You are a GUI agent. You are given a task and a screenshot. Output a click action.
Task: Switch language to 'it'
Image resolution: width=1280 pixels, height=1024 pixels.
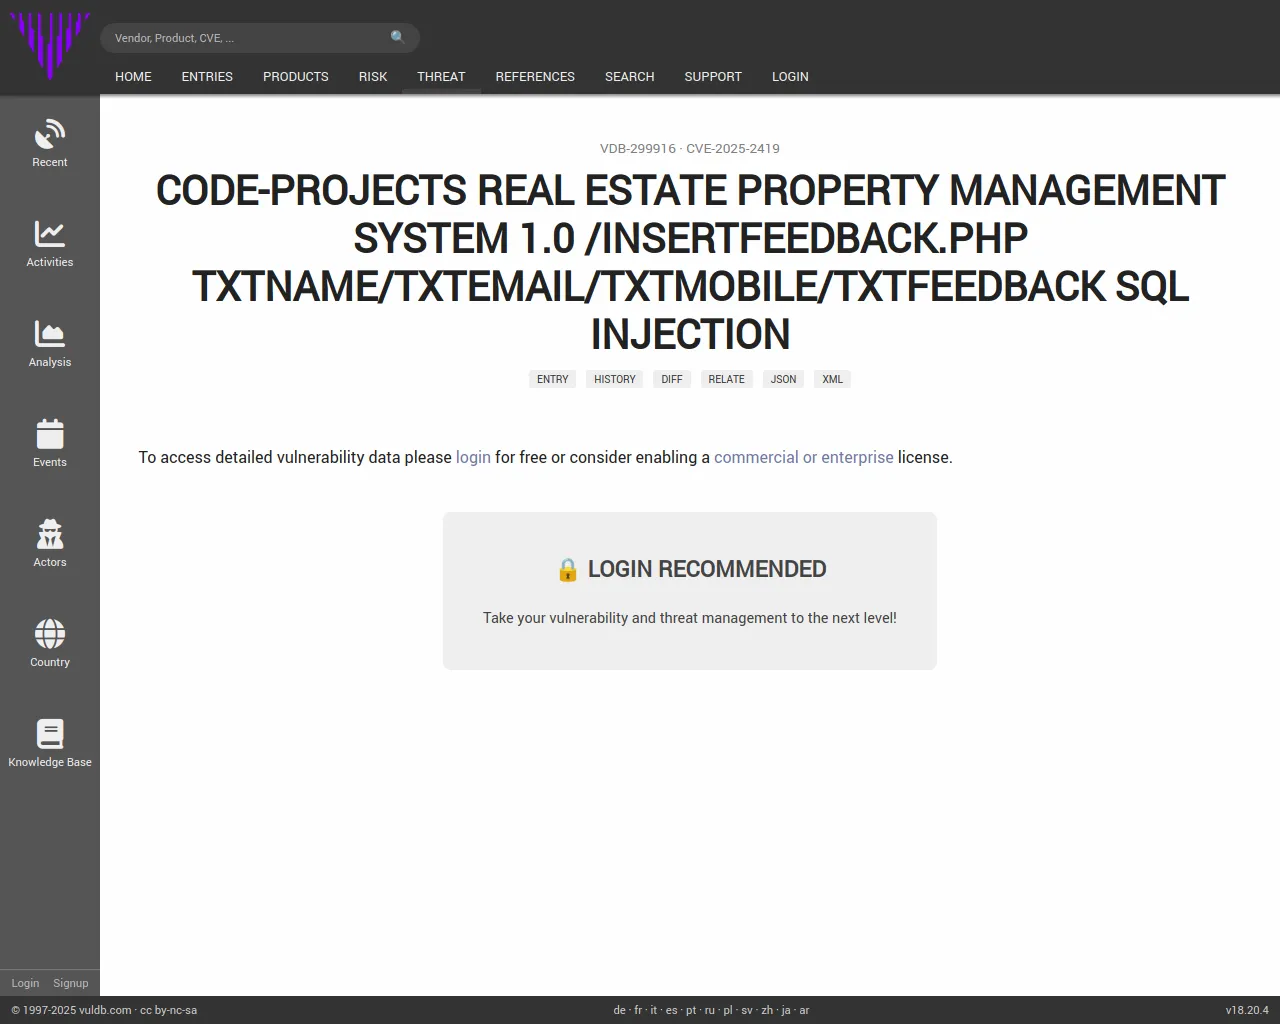(654, 1010)
